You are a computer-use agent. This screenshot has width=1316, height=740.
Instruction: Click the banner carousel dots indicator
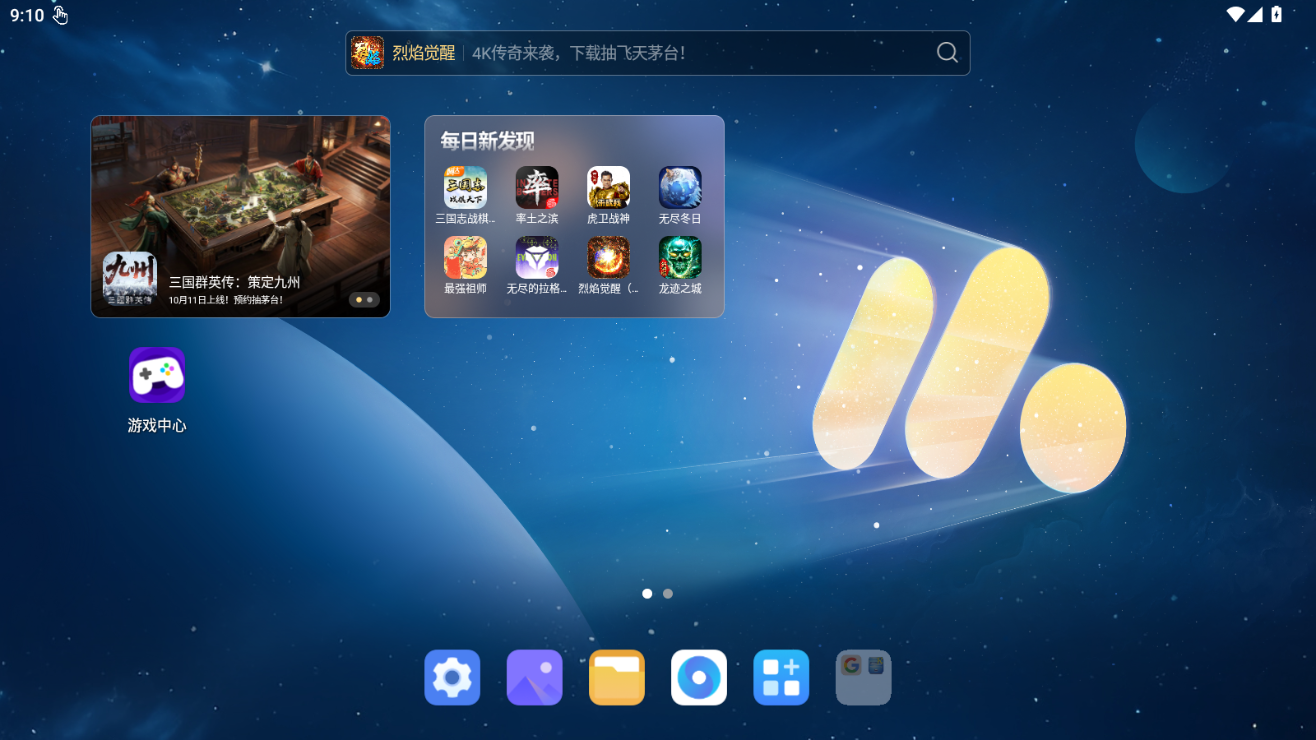(x=364, y=299)
